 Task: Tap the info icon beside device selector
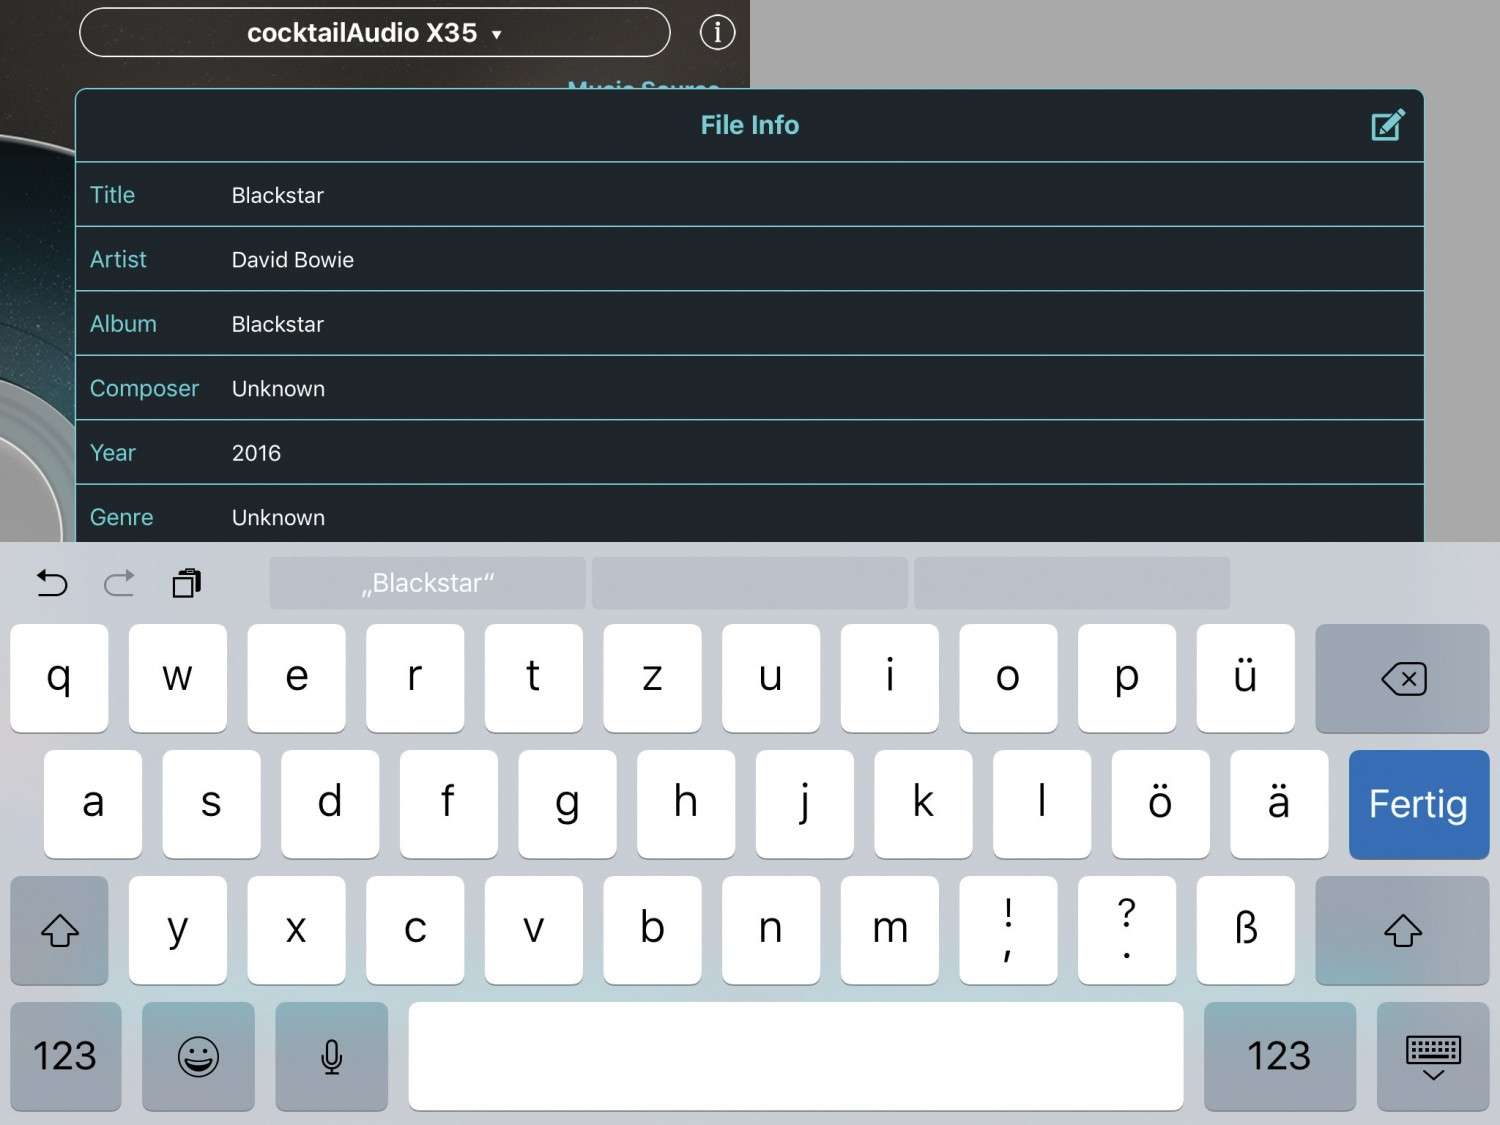[x=717, y=33]
